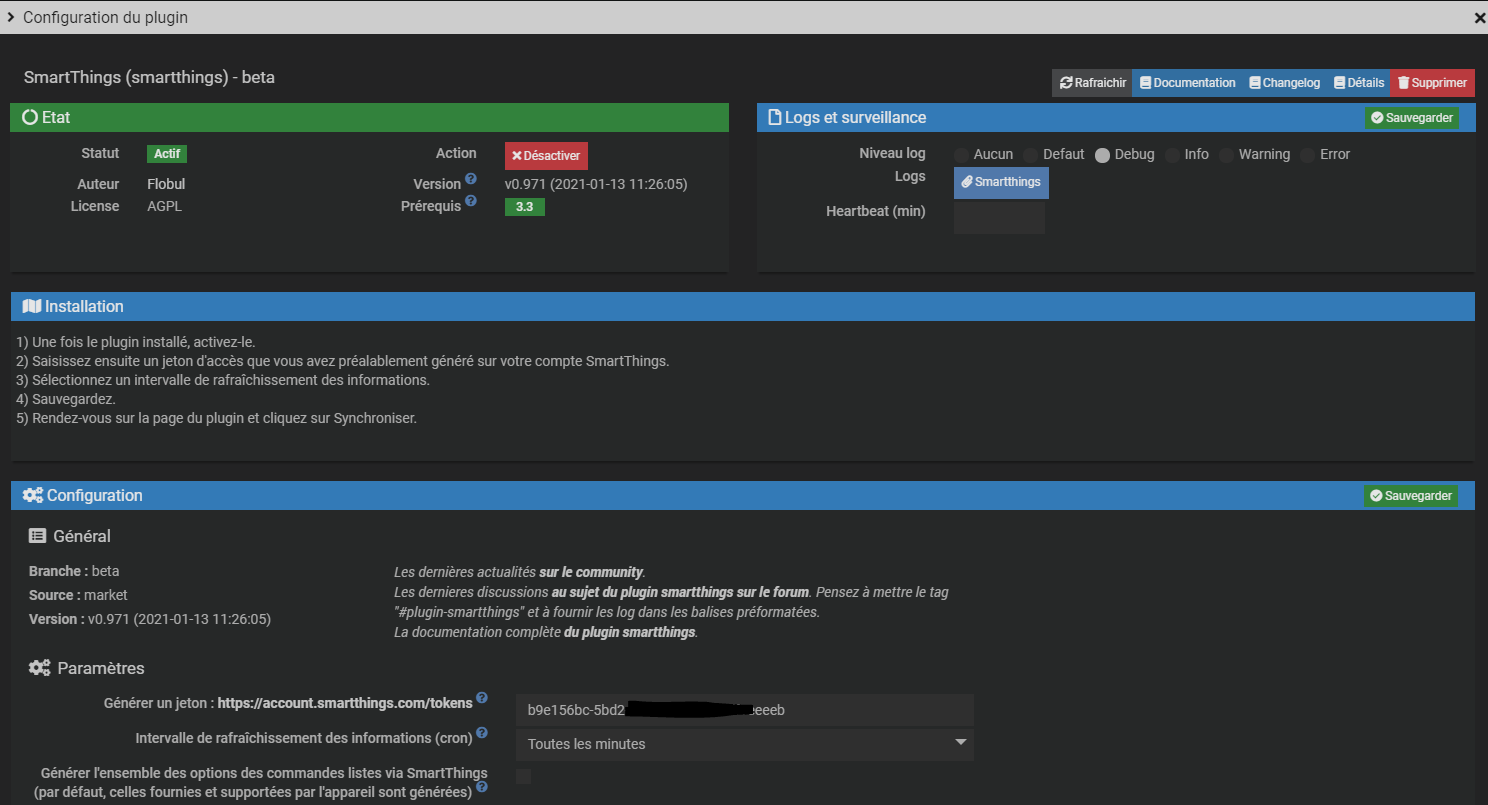Click the Configuration gears icon

33,495
